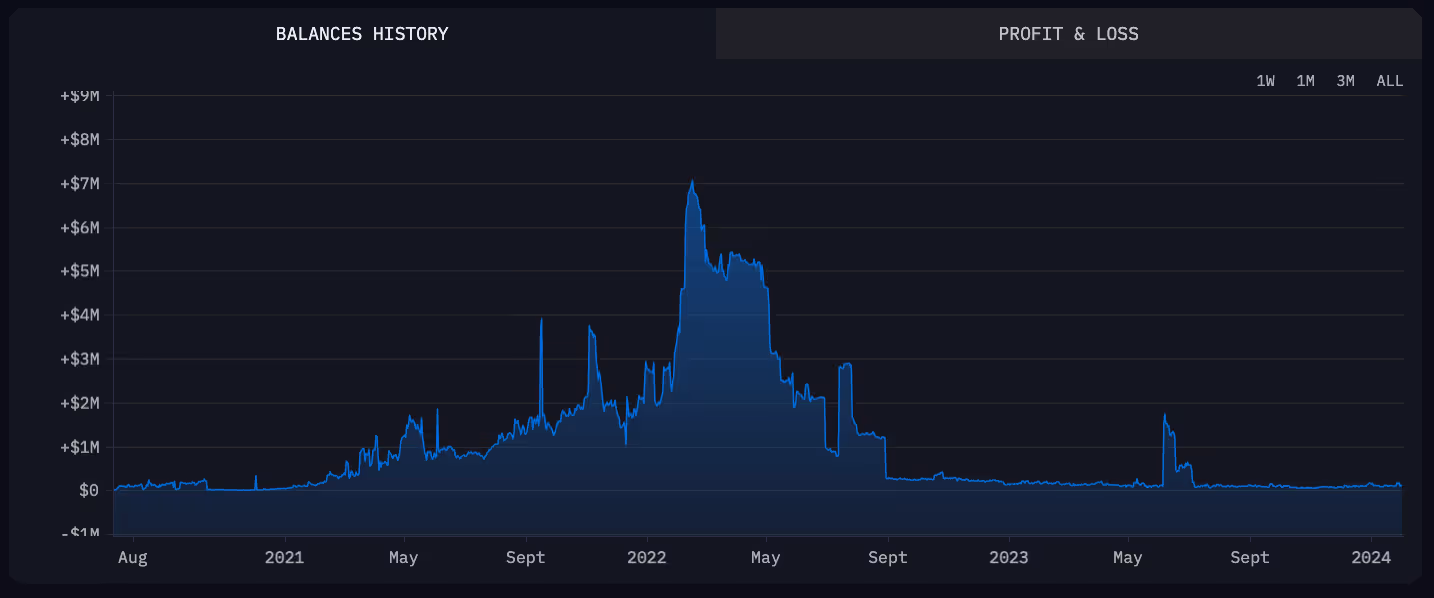Image resolution: width=1434 pixels, height=598 pixels.
Task: Select the 3M time range
Action: pyautogui.click(x=1345, y=81)
